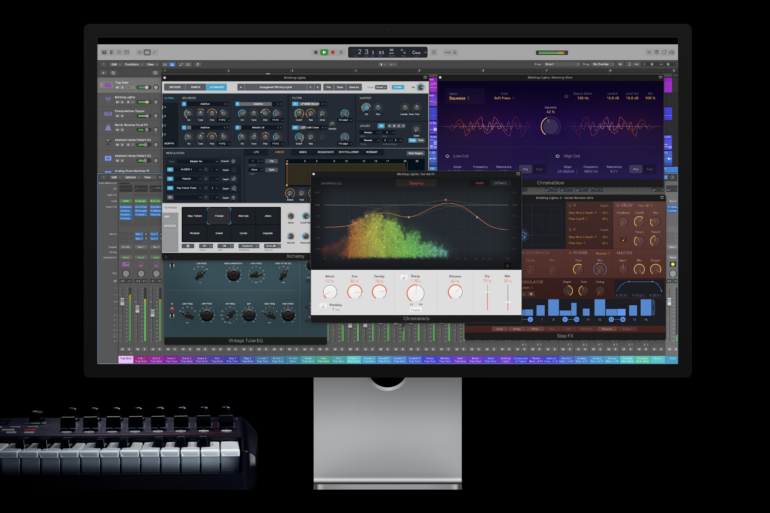
Task: Select the Blinking Lights track icon
Action: pyautogui.click(x=108, y=99)
